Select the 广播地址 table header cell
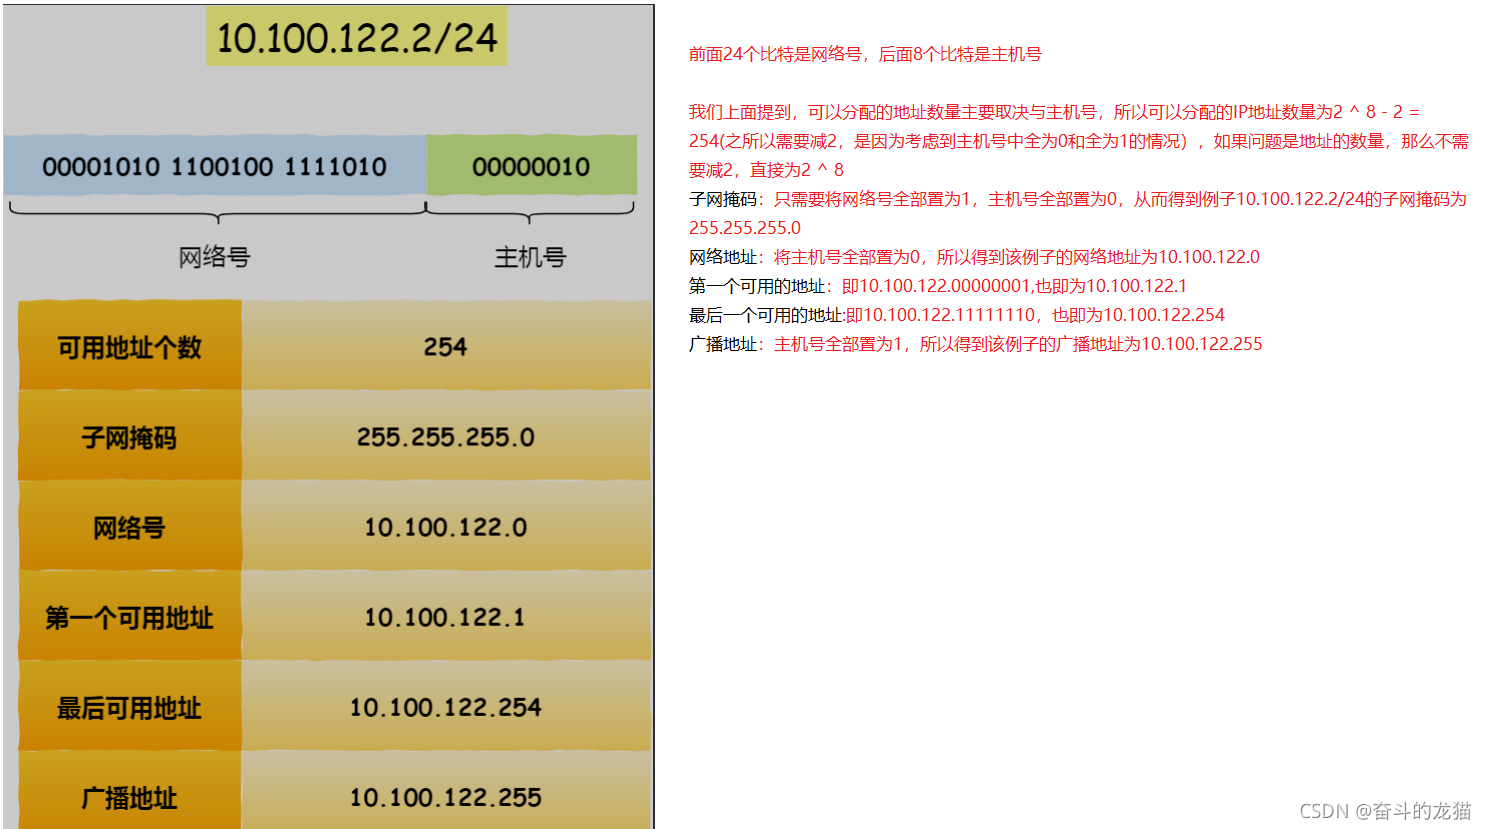Screen dimensions: 1486x829 tap(130, 791)
